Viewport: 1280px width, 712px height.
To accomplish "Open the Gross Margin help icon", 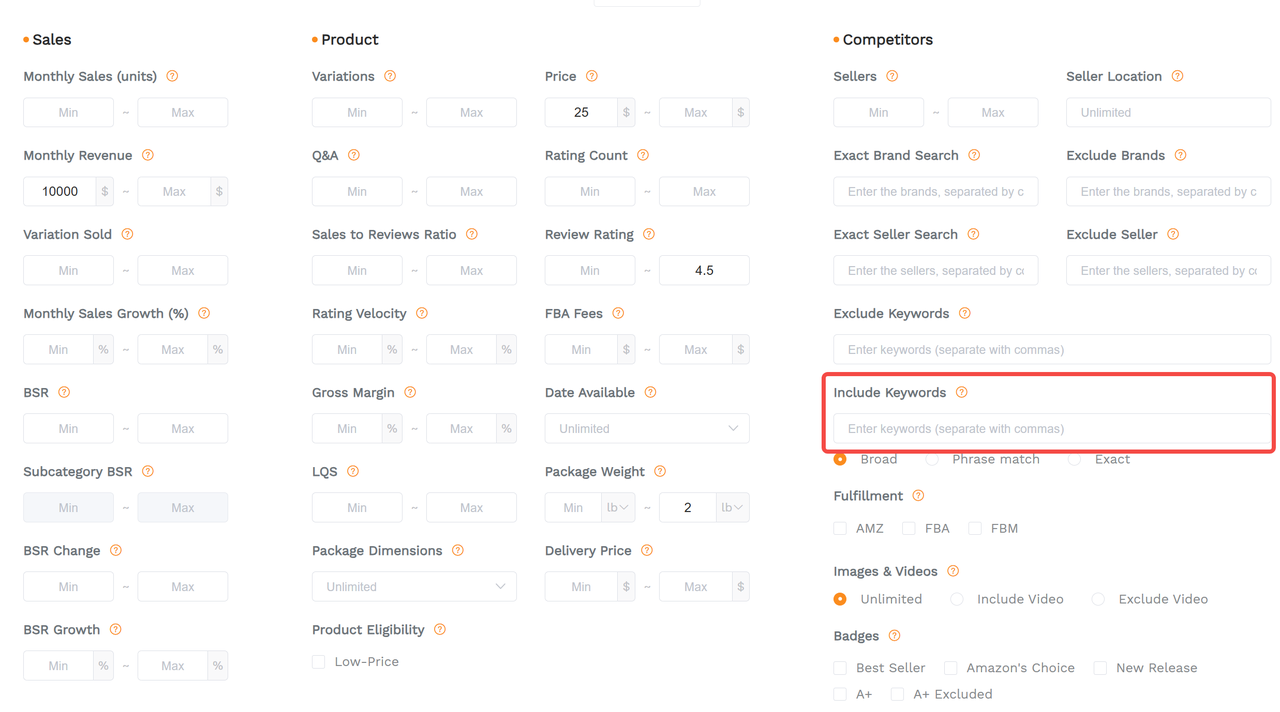I will tap(409, 392).
